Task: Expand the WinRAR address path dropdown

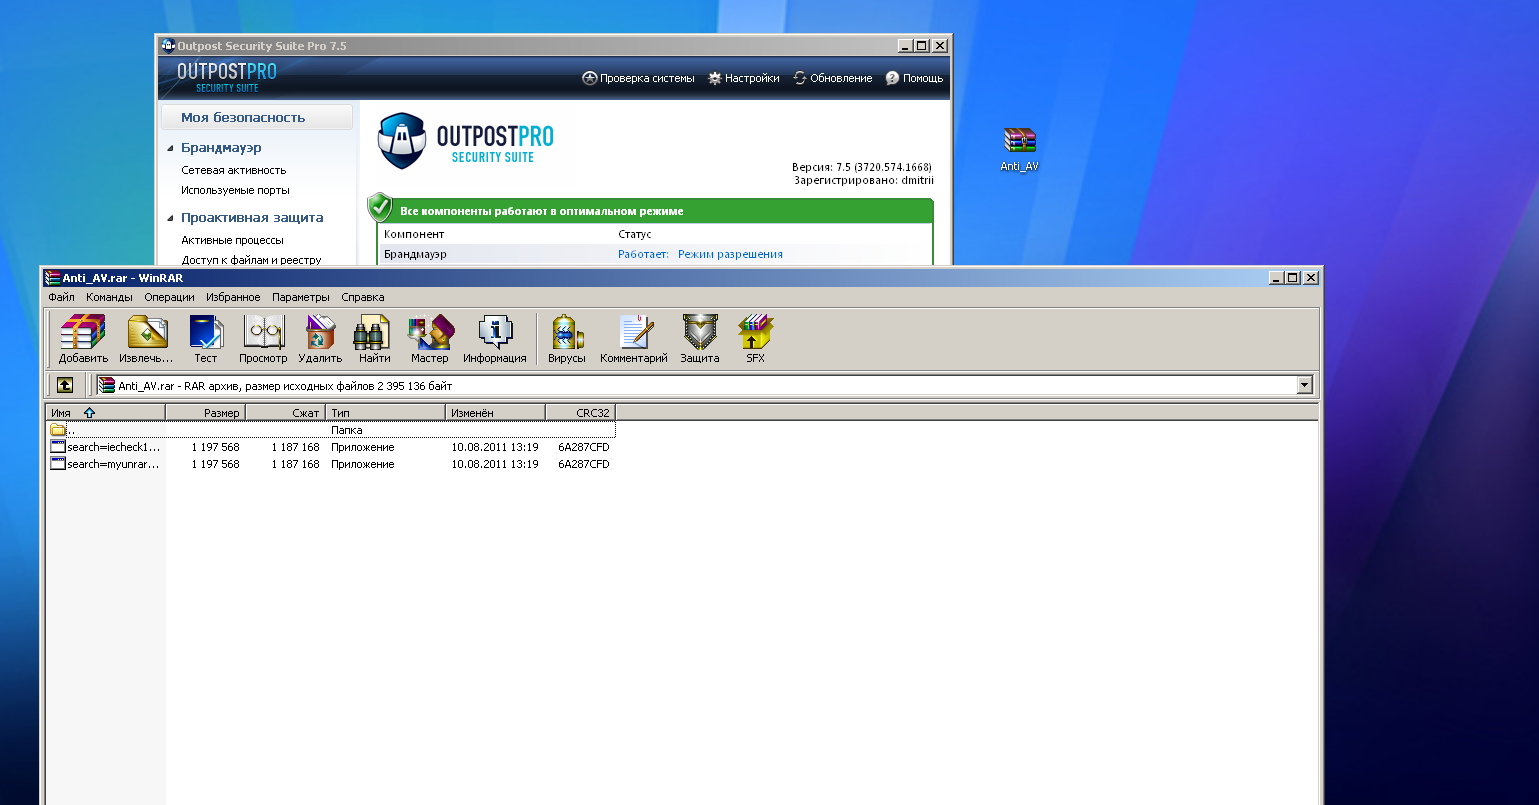Action: coord(1304,385)
